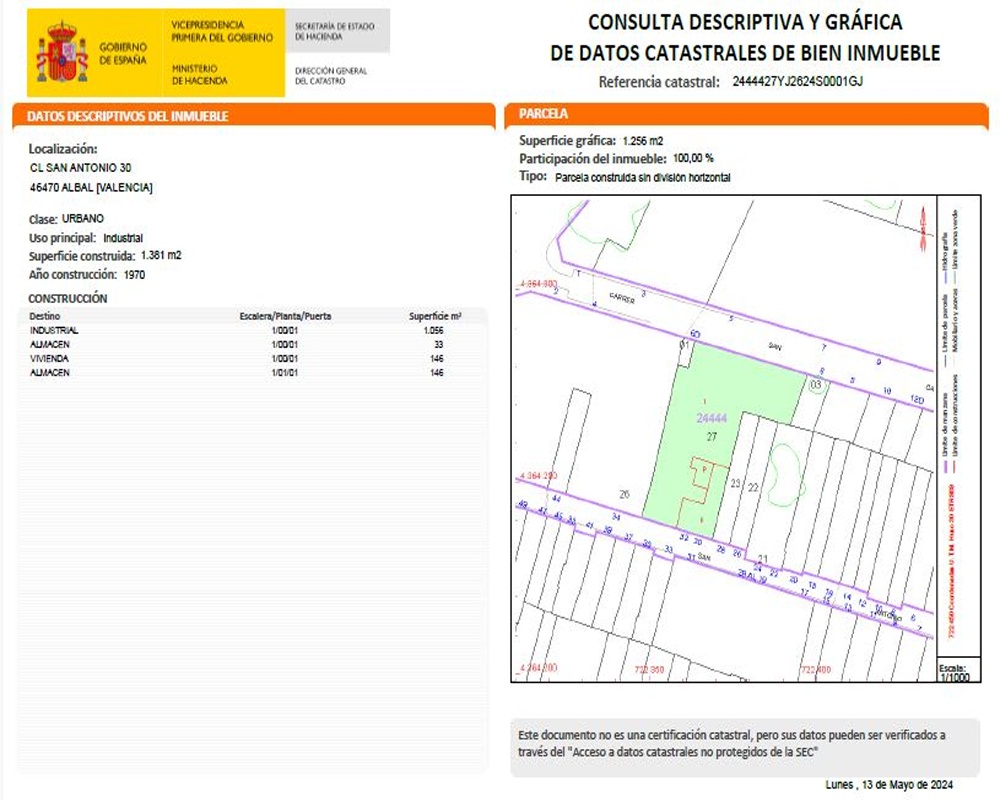
Task: Select graphic surface value '1.256 m2'
Action: pyautogui.click(x=643, y=141)
